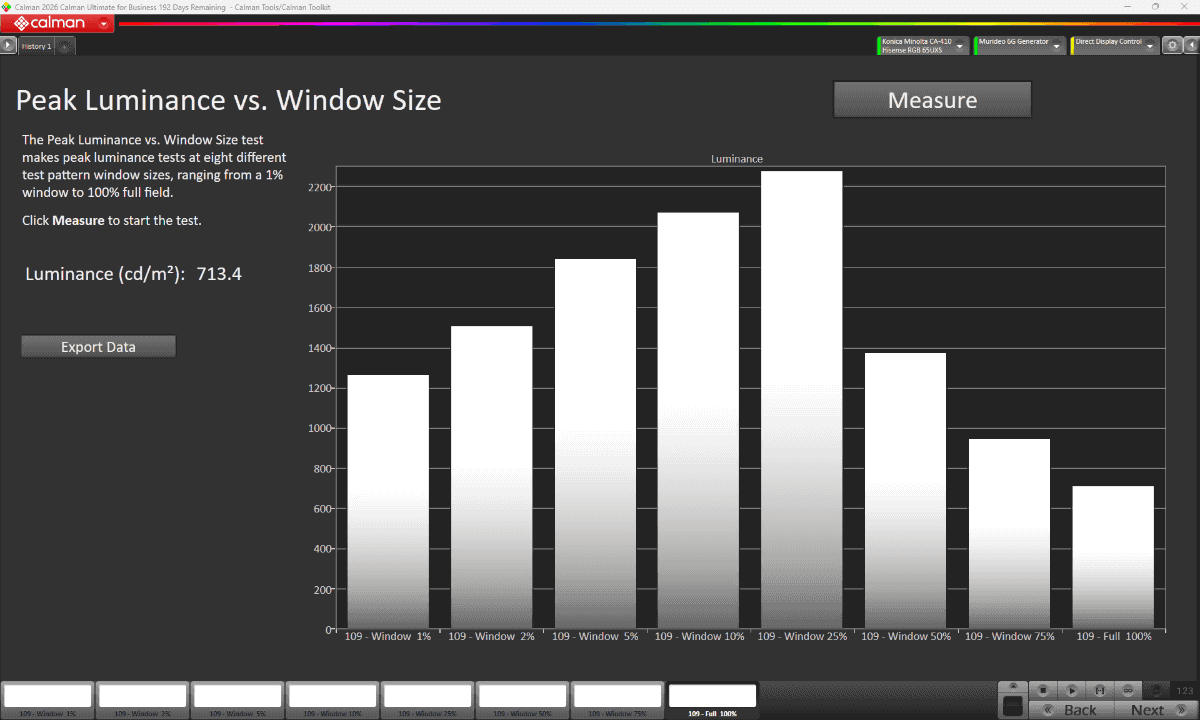Select the 109 - Window 1% swatch thumbnail
The image size is (1200, 720).
[47, 699]
